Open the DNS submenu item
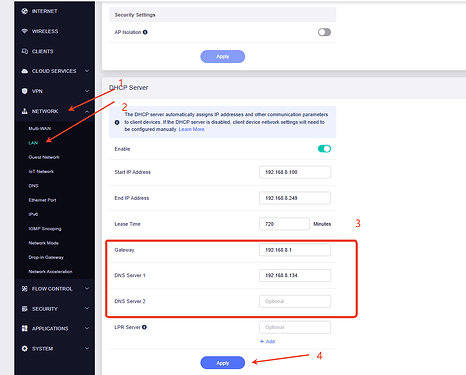 click(33, 186)
